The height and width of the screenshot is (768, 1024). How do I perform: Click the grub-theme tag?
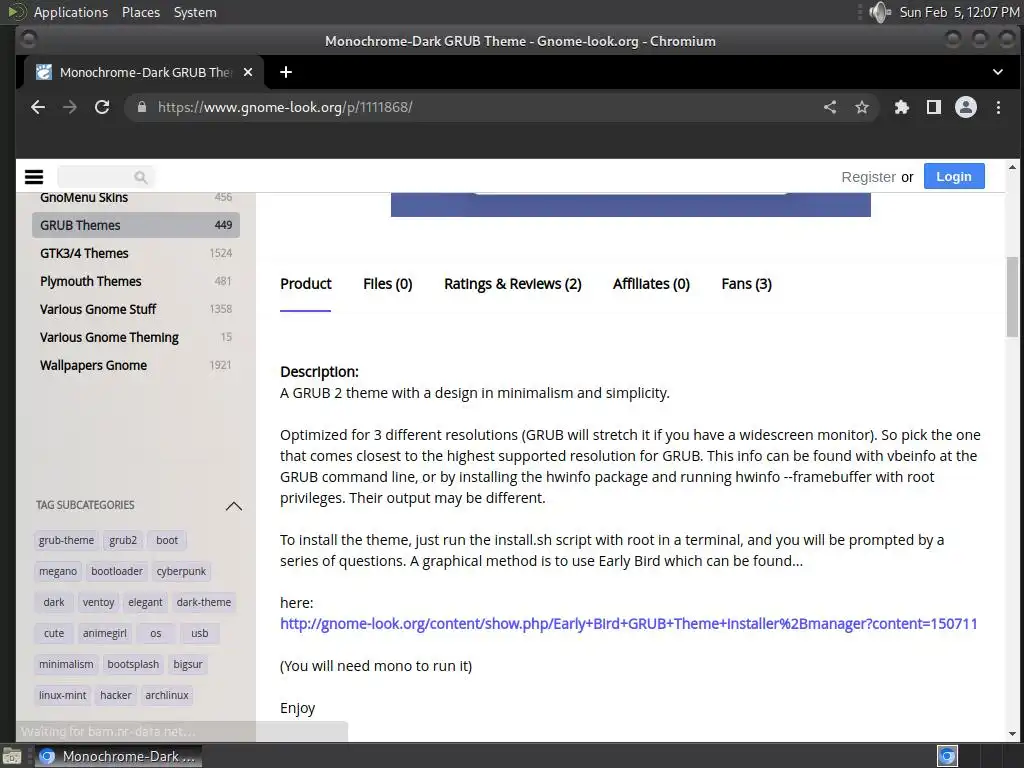[66, 540]
